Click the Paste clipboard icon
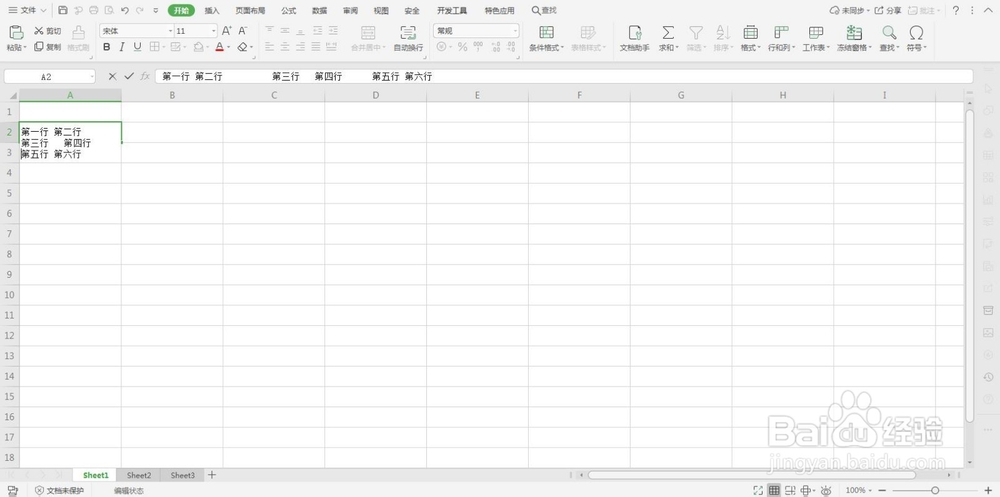Screen dimensions: 1000x497 tap(16, 33)
